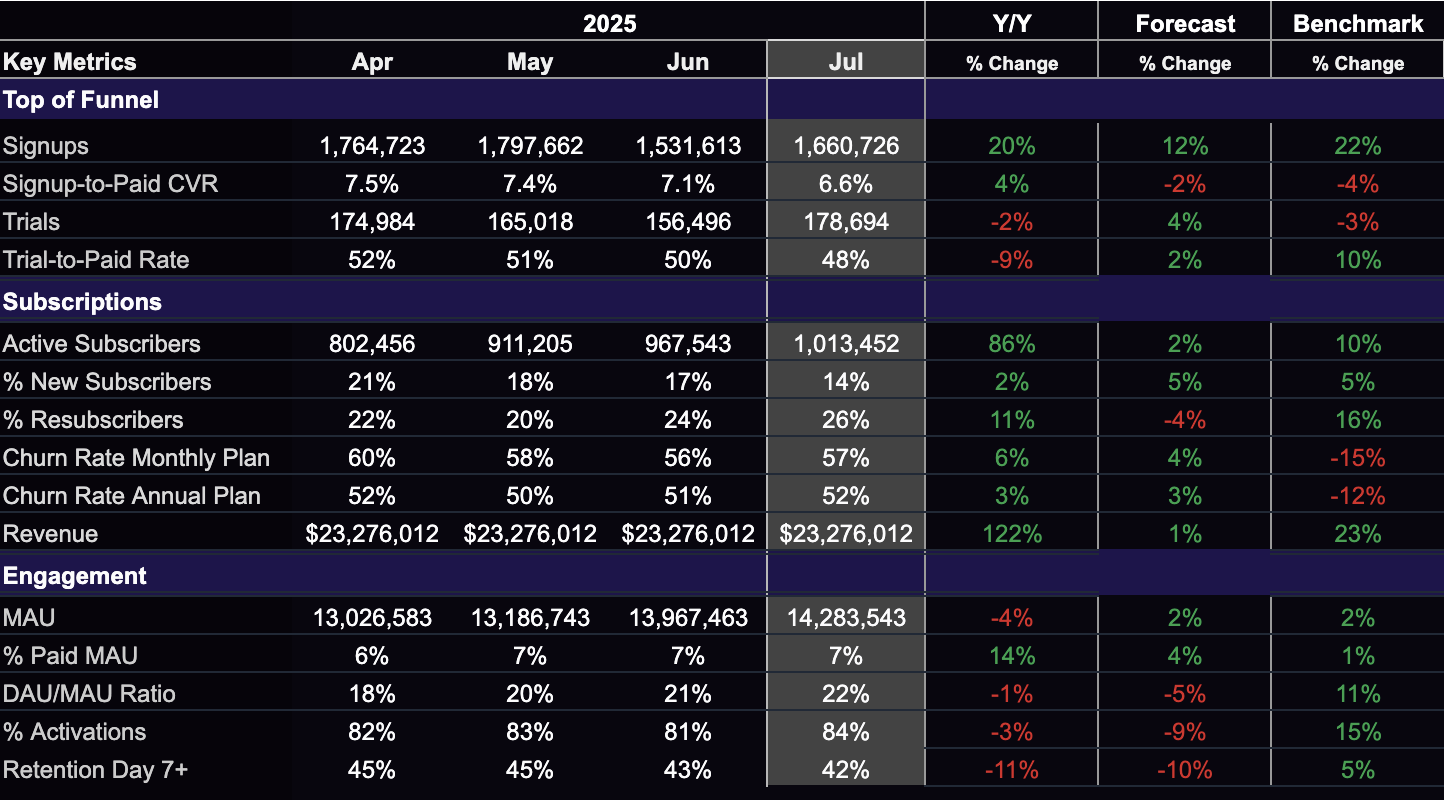Click the Revenue Y/Y change 122%
The height and width of the screenshot is (800, 1444).
(x=1011, y=534)
